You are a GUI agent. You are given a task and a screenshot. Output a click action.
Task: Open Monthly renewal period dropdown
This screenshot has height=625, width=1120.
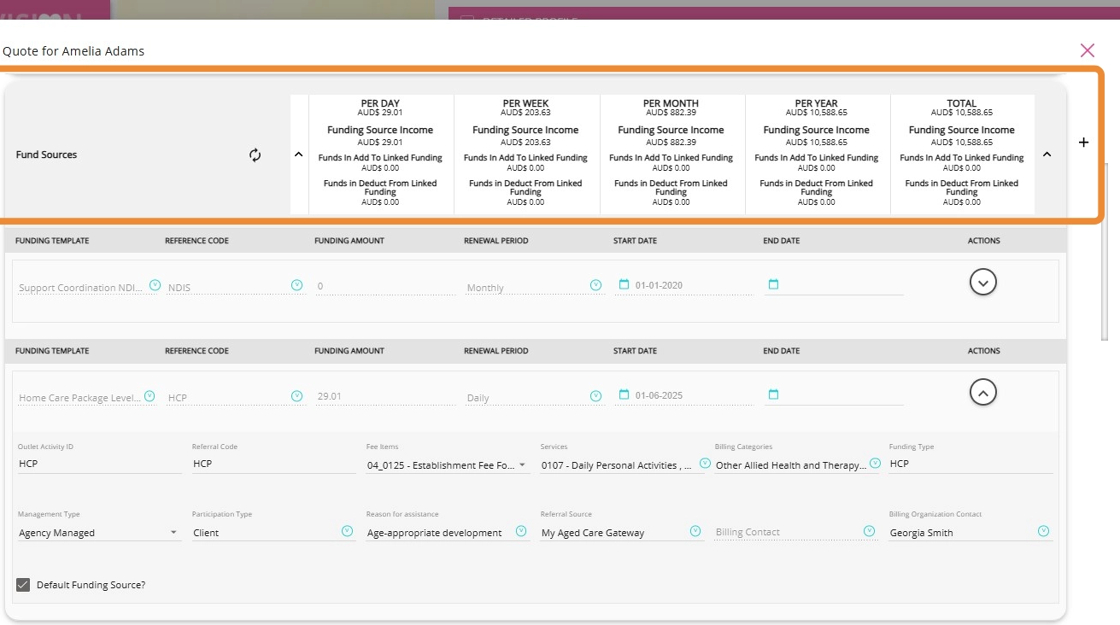click(596, 286)
